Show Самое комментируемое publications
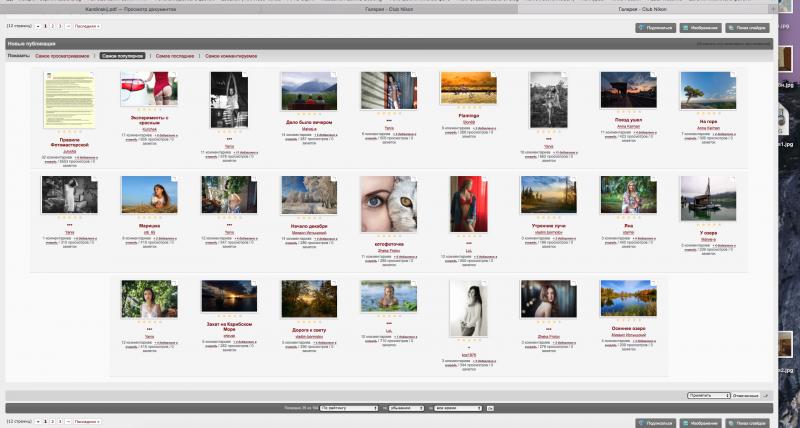The image size is (800, 428). 231,56
